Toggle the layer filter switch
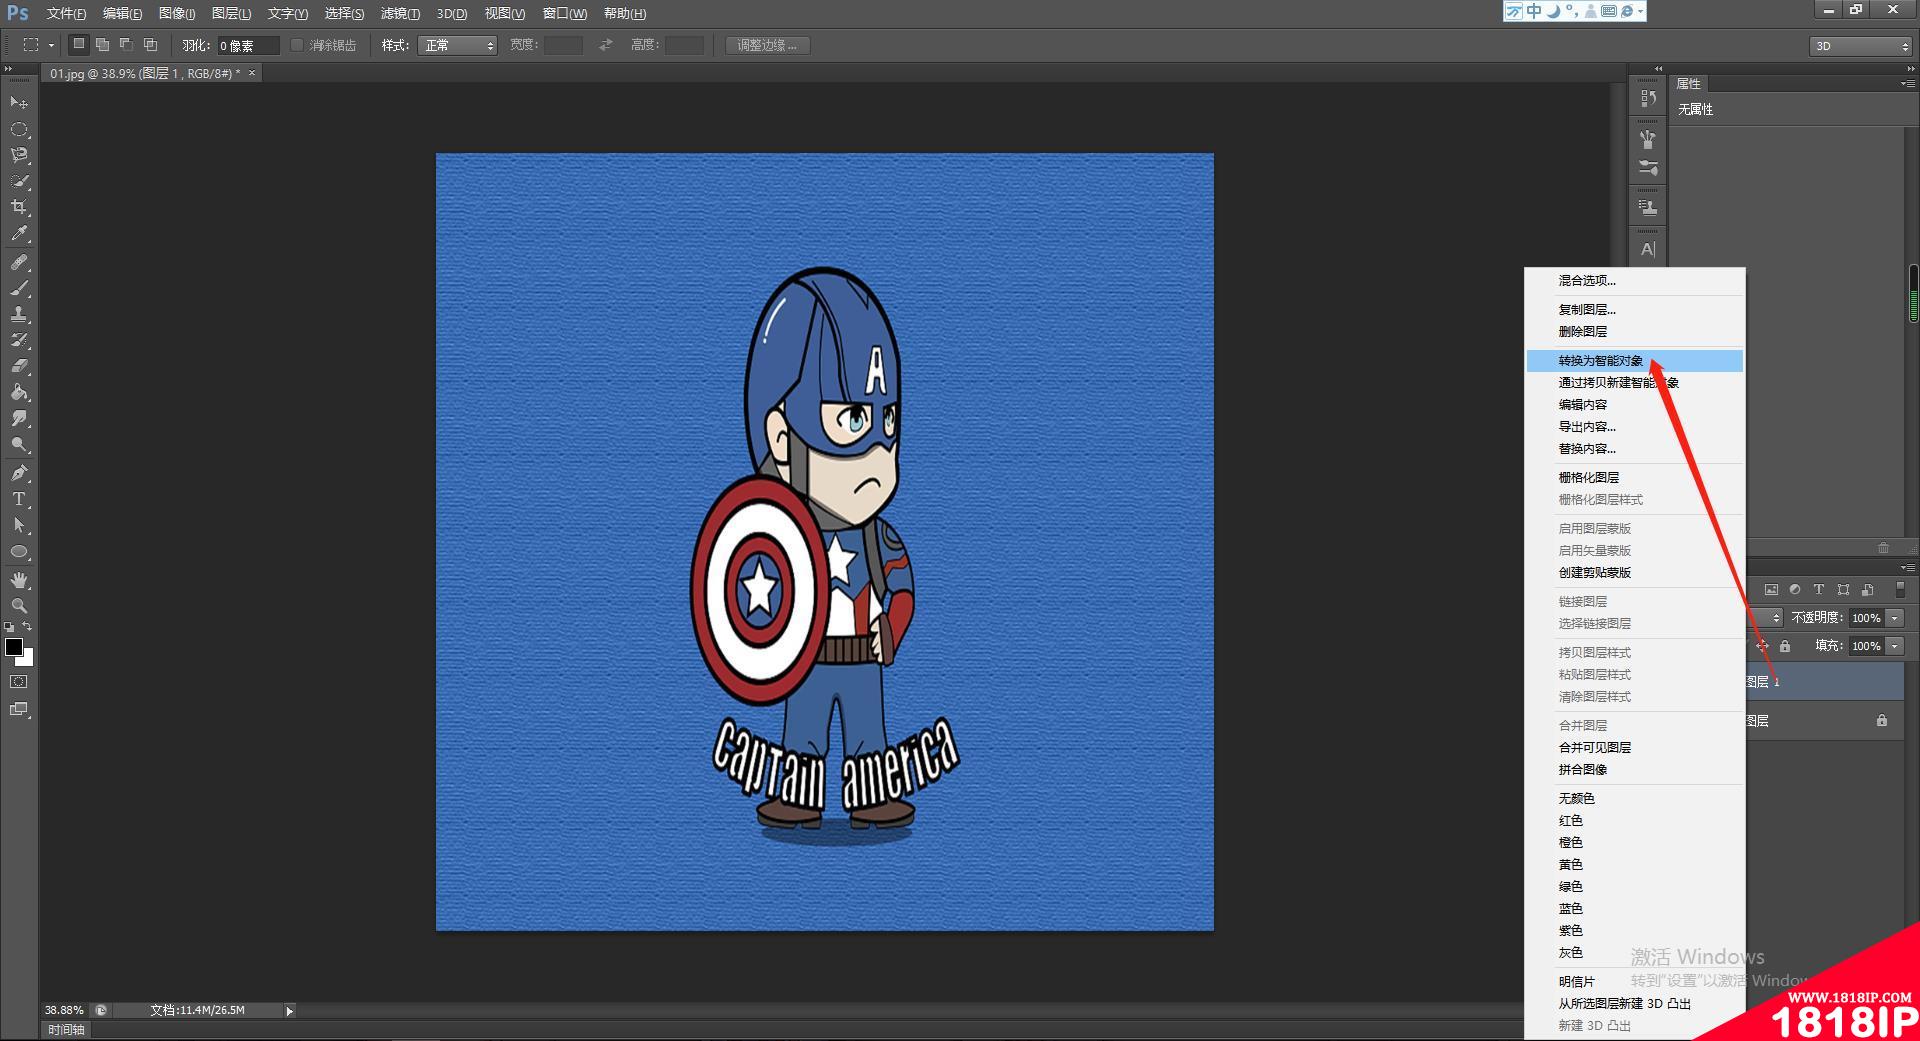 1900,590
